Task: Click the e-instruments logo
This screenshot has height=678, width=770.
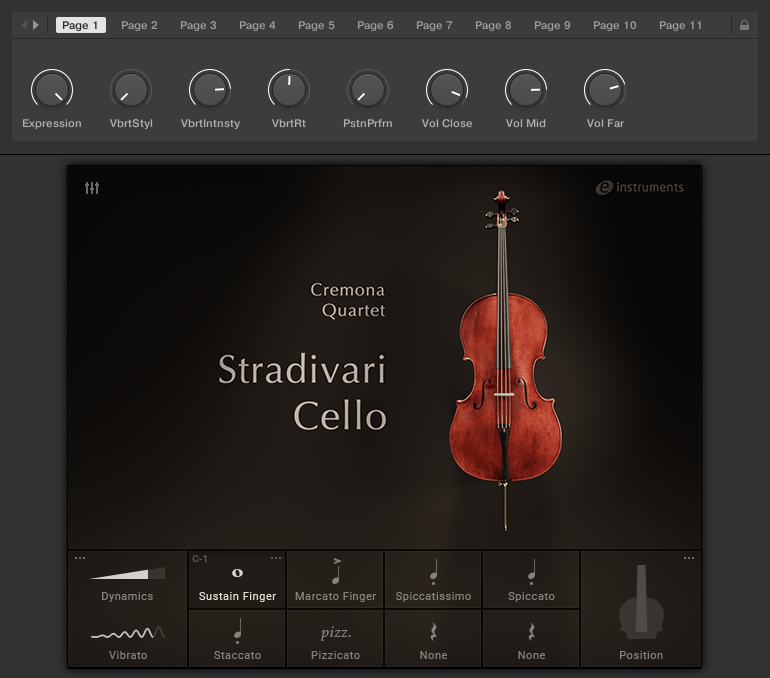Action: (639, 187)
